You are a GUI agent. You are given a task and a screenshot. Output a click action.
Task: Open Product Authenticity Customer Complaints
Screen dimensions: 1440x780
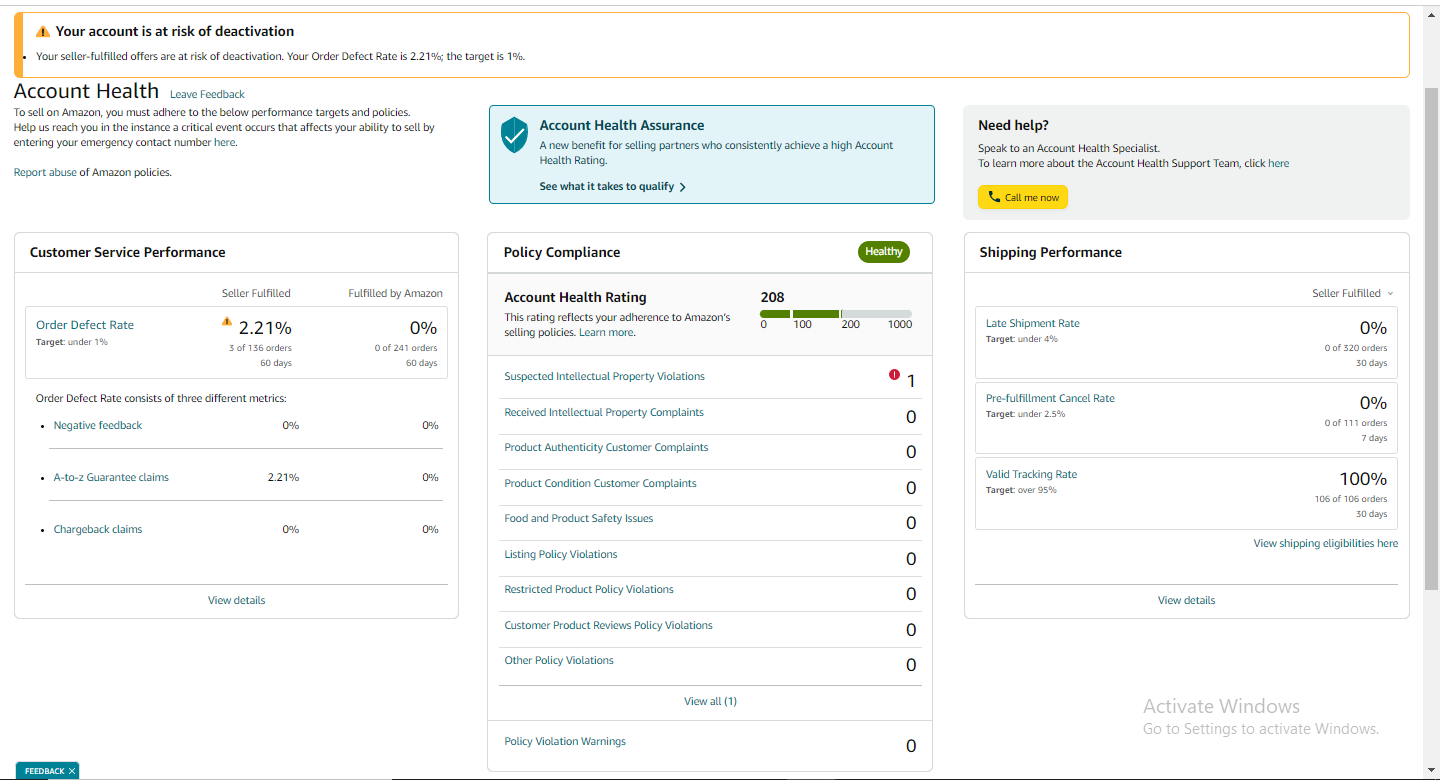click(606, 447)
